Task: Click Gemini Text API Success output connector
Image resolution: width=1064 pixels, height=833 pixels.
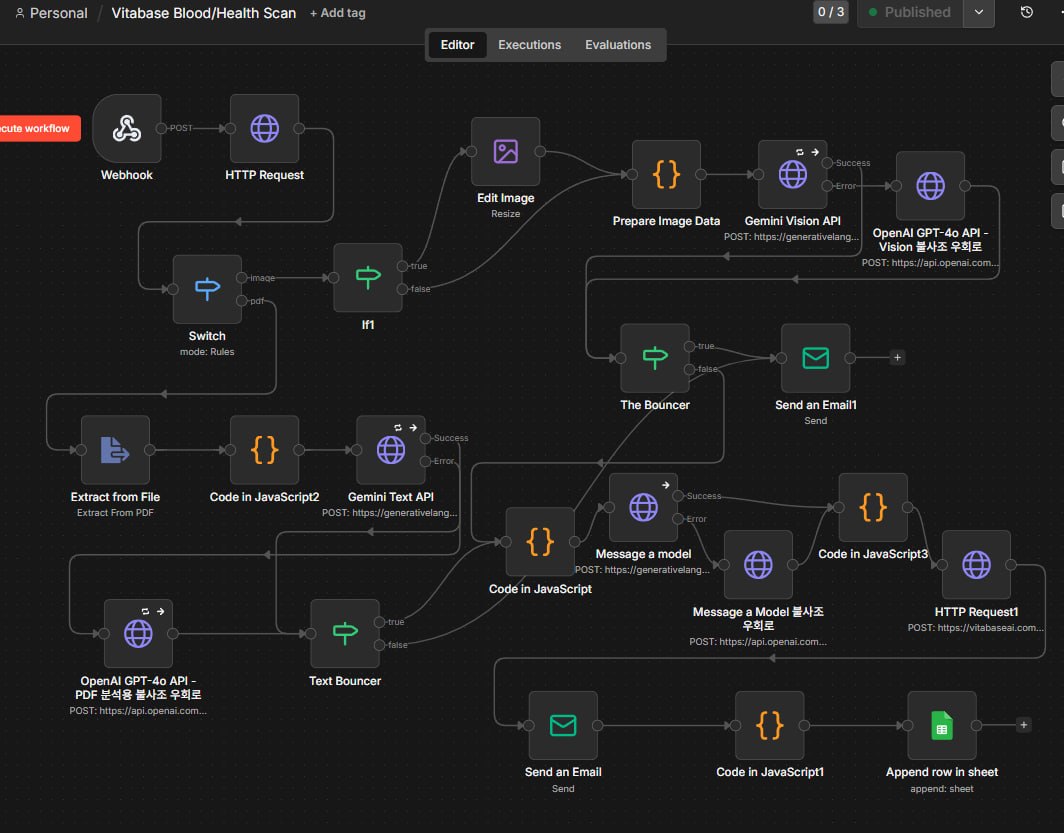Action: 425,438
